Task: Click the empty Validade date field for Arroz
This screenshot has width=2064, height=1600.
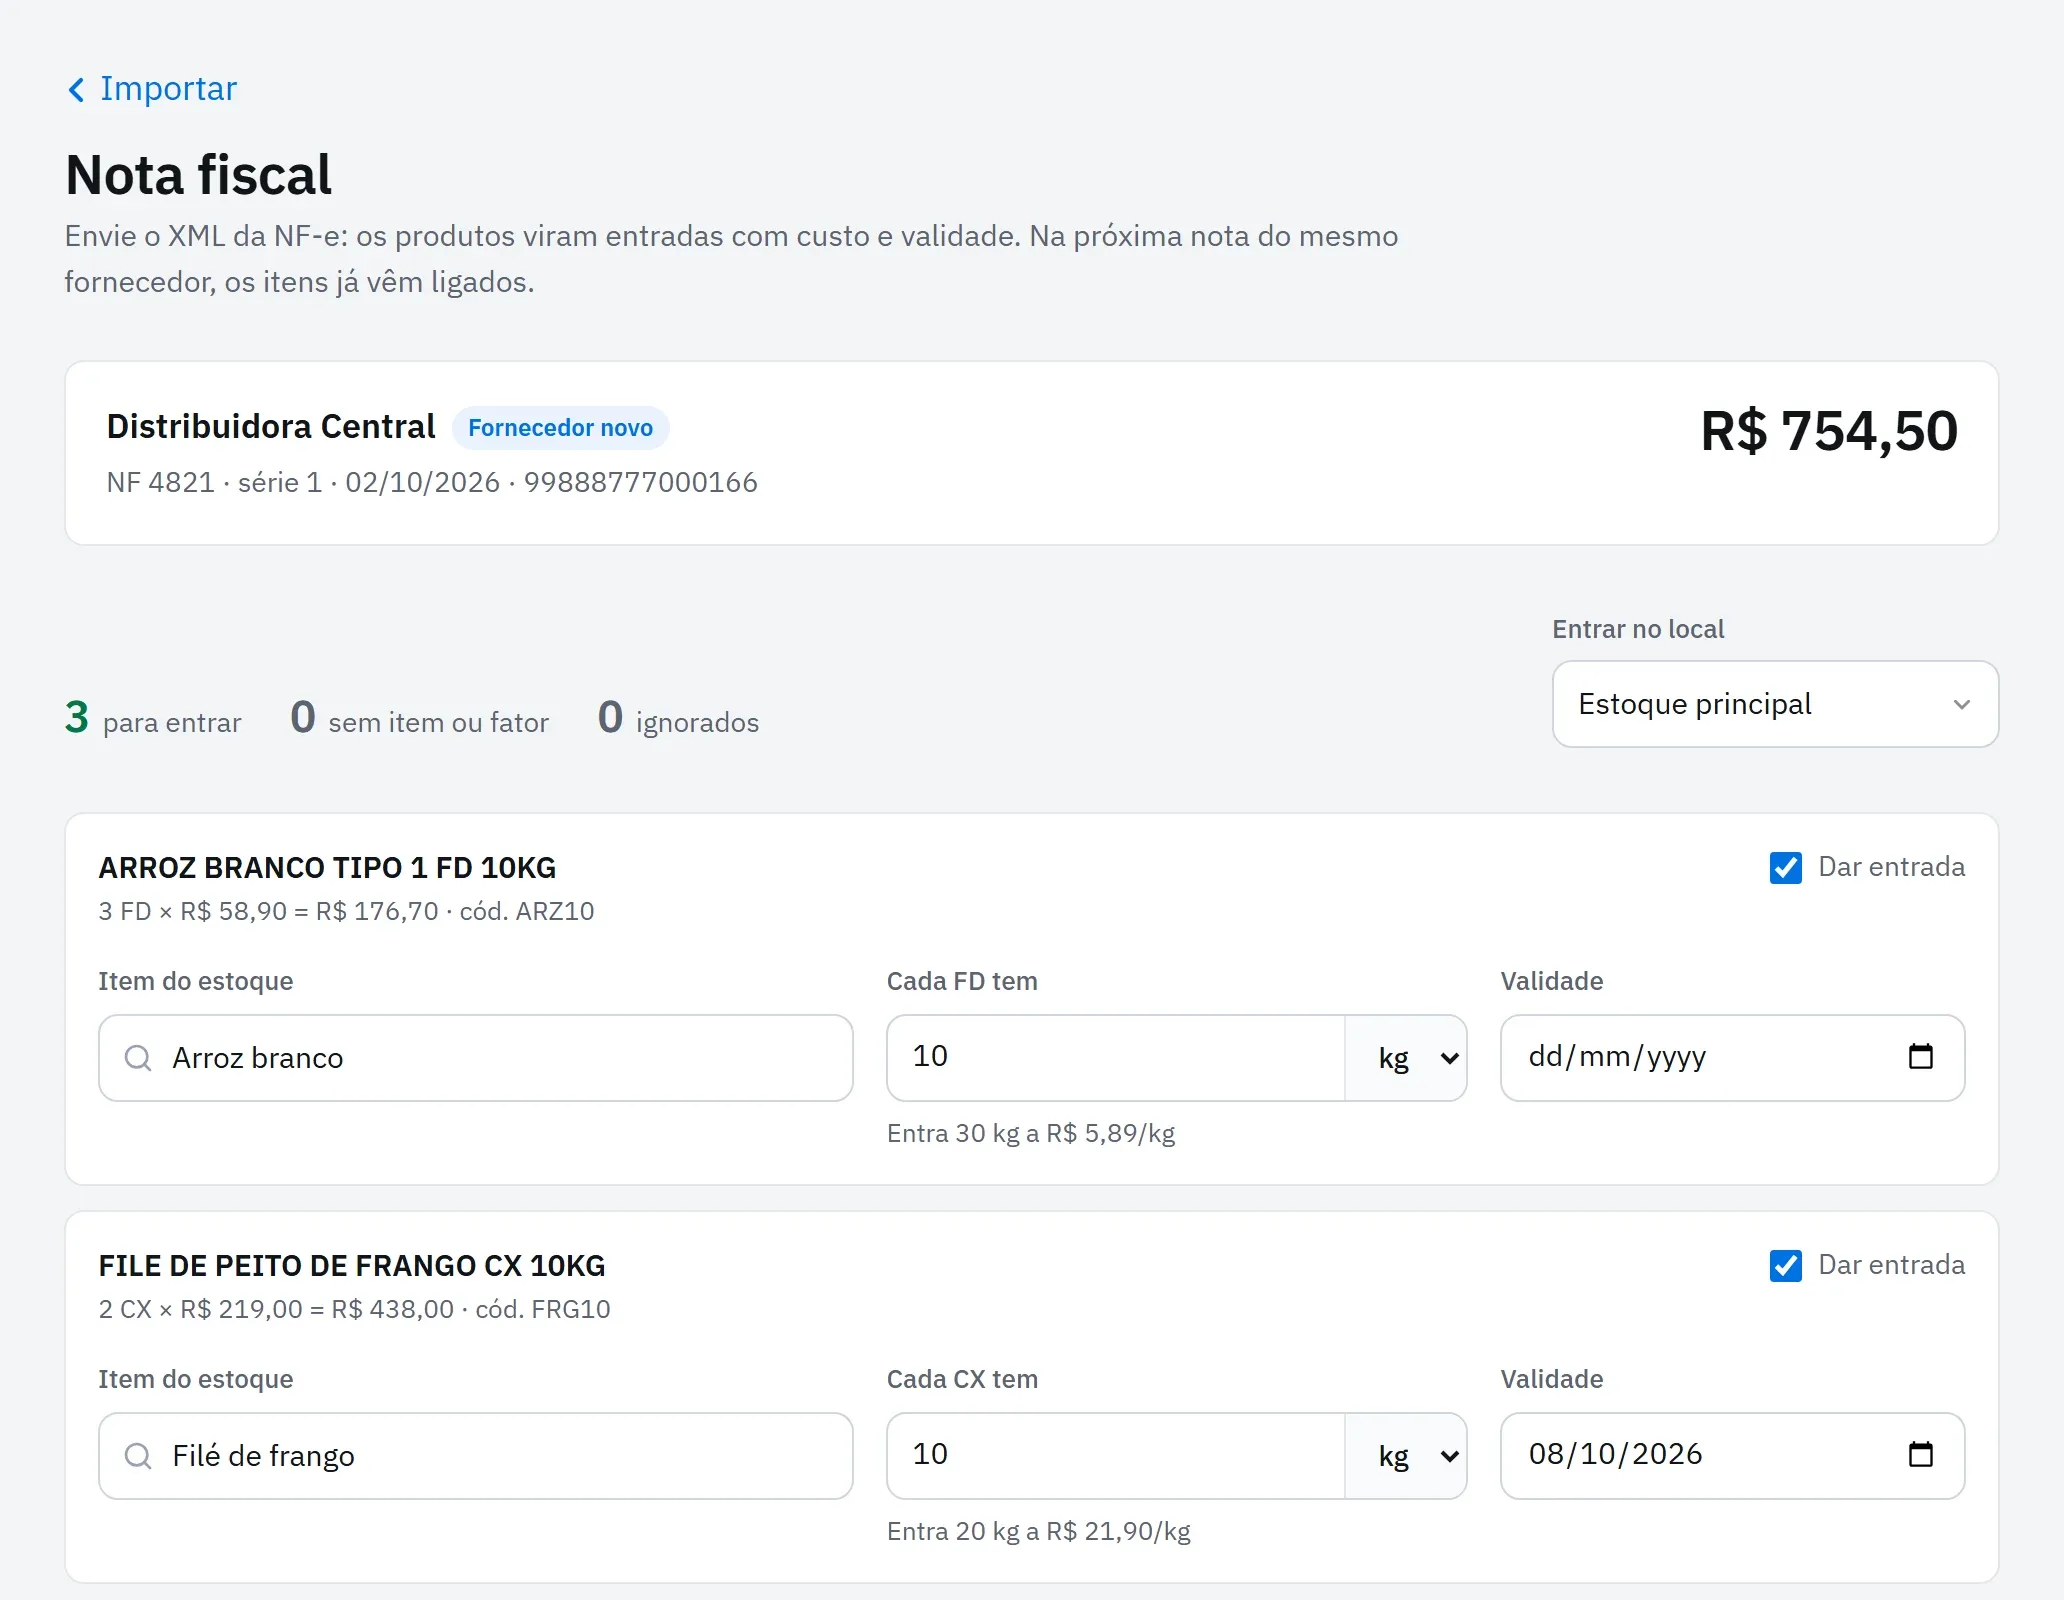Action: pos(1733,1058)
